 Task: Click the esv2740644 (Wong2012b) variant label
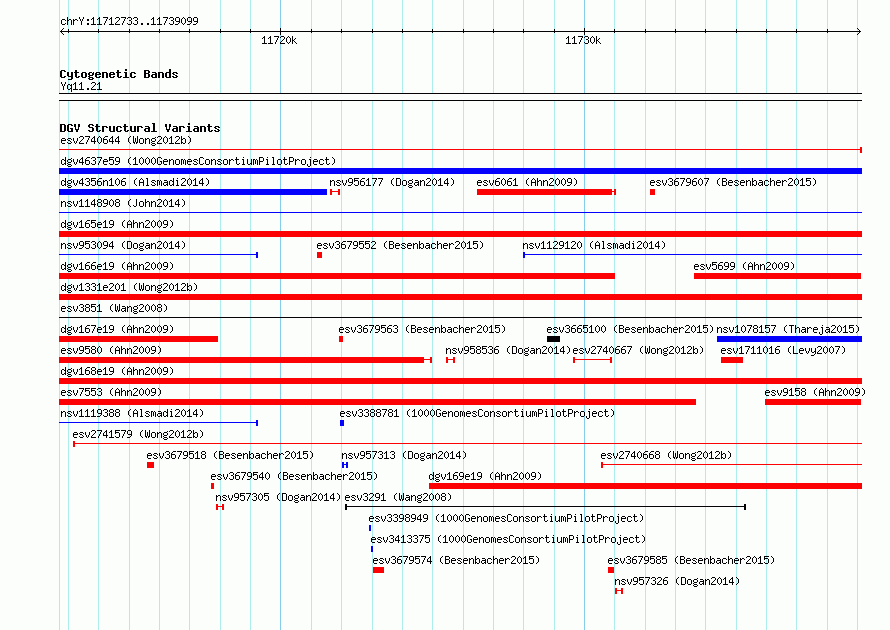[126, 140]
